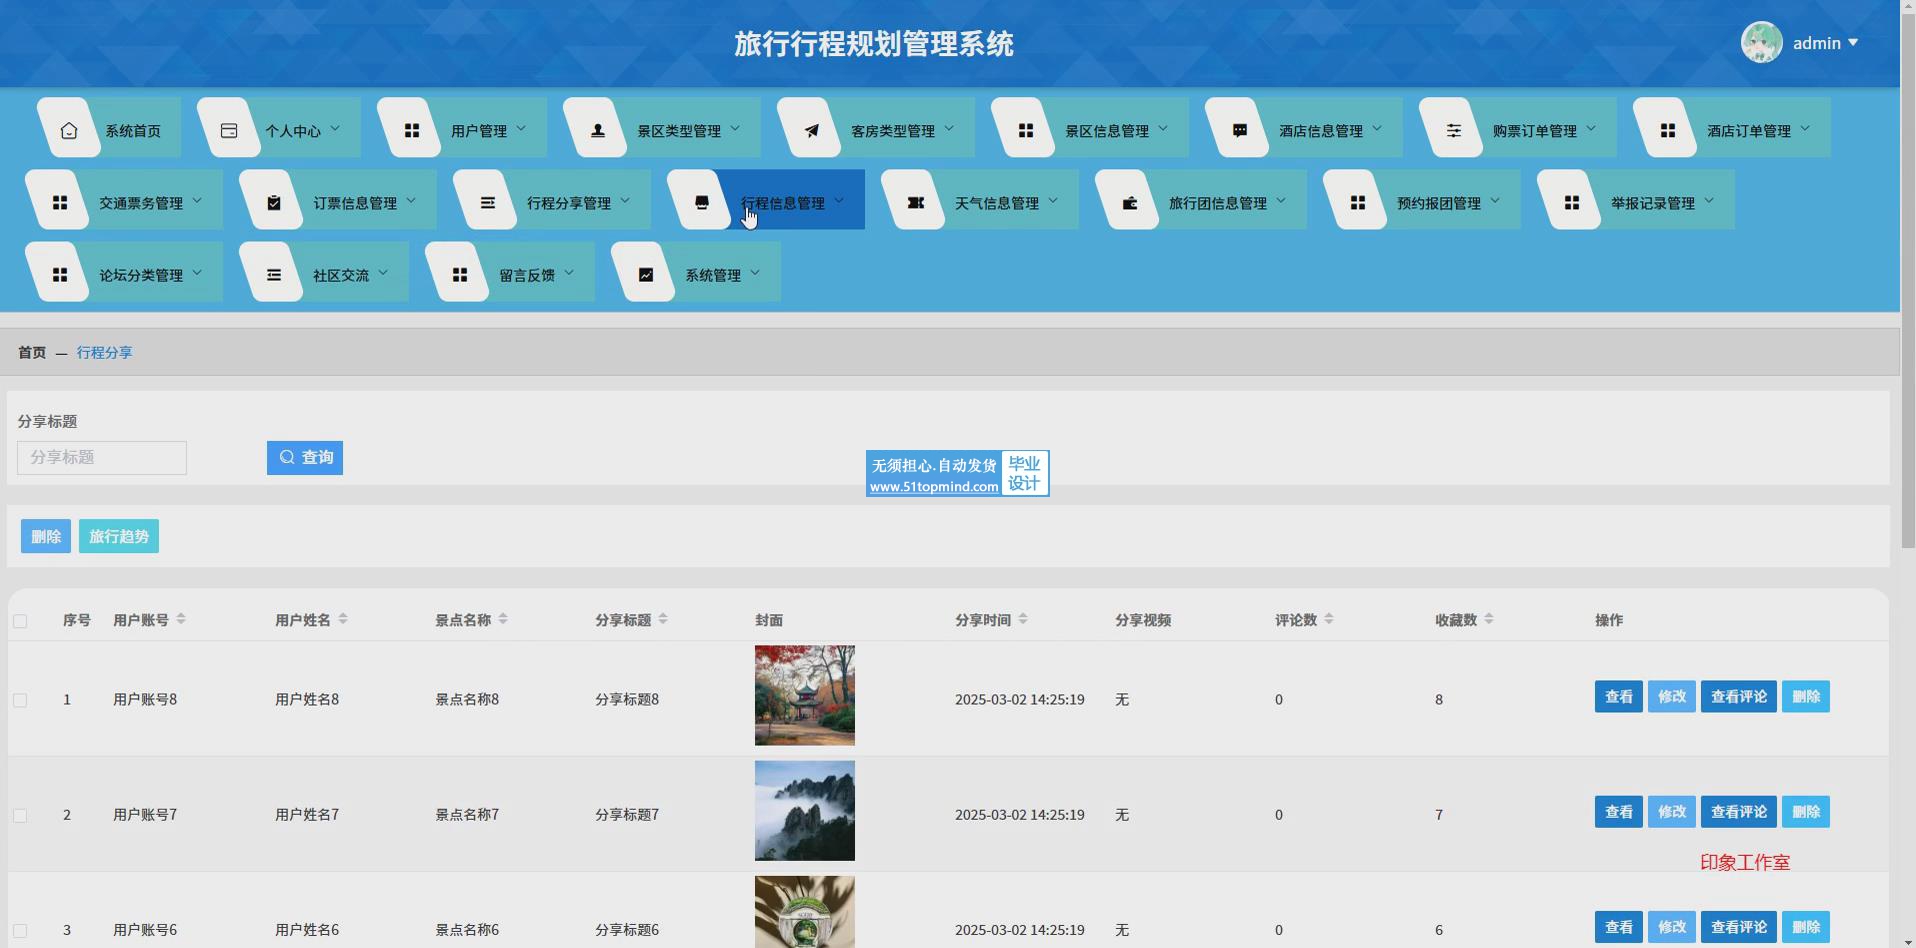
Task: Focus the 分享标题 search input field
Action: (x=102, y=458)
